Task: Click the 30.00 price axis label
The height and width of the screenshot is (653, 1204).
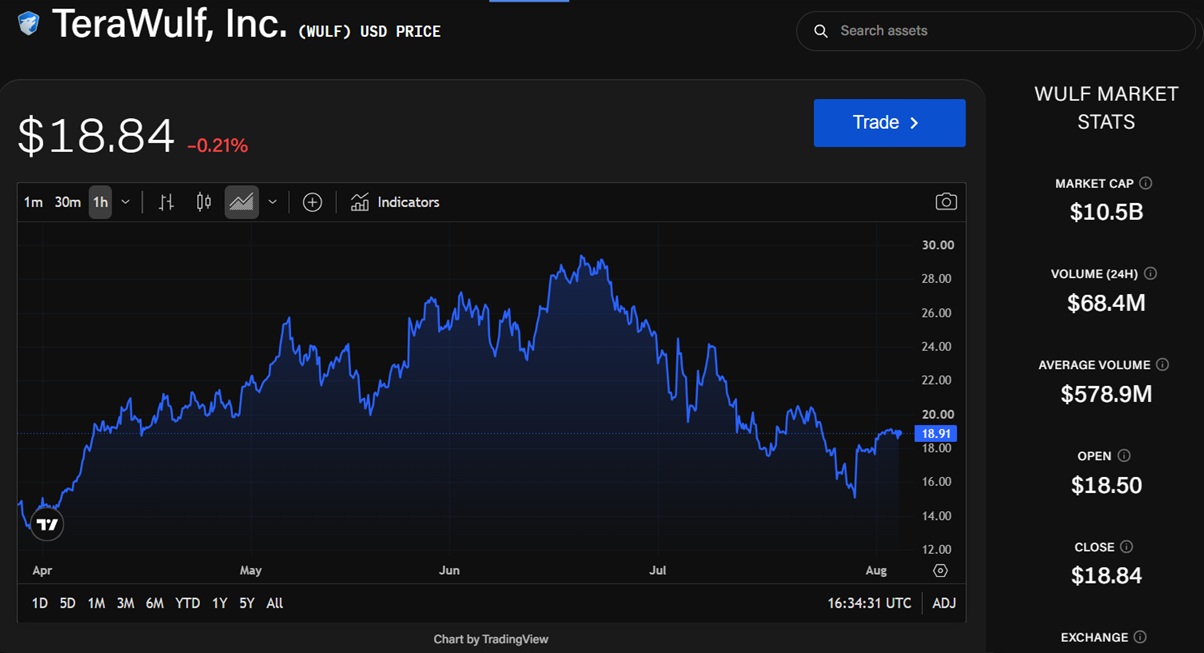Action: pyautogui.click(x=937, y=245)
